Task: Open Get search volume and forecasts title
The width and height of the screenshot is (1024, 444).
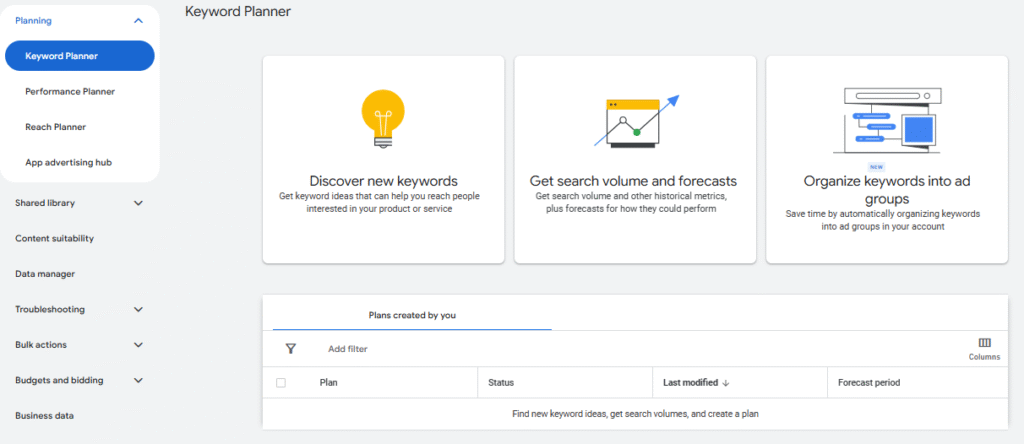Action: (633, 181)
